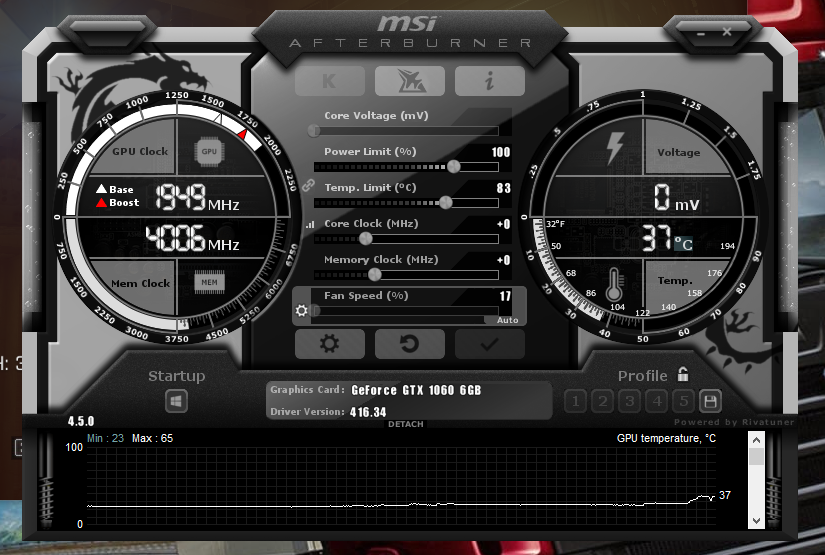Reset settings with the circular arrow button
Viewport: 825px width, 555px height.
pos(410,344)
